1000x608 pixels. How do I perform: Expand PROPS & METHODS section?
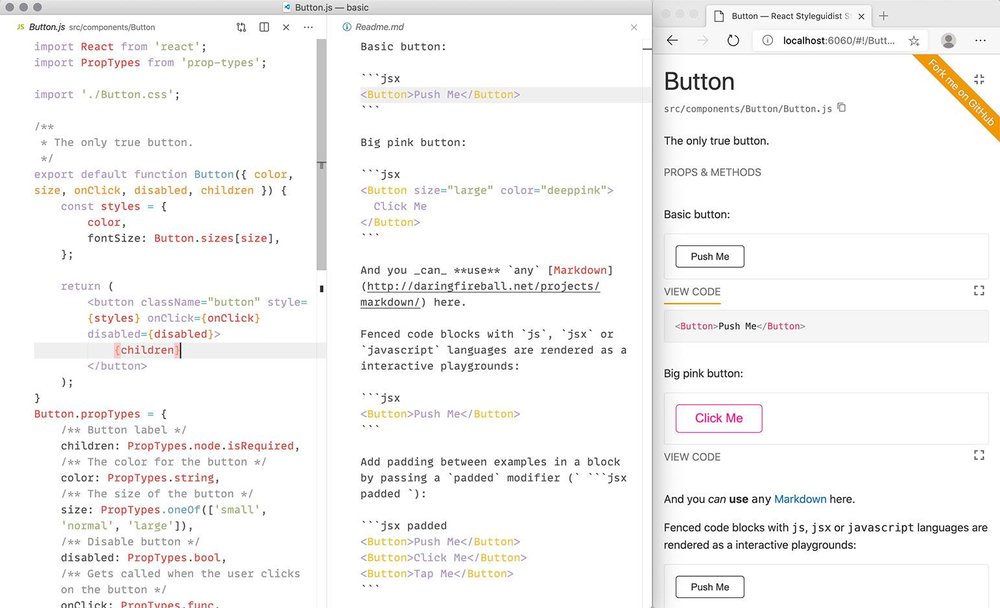(x=712, y=172)
